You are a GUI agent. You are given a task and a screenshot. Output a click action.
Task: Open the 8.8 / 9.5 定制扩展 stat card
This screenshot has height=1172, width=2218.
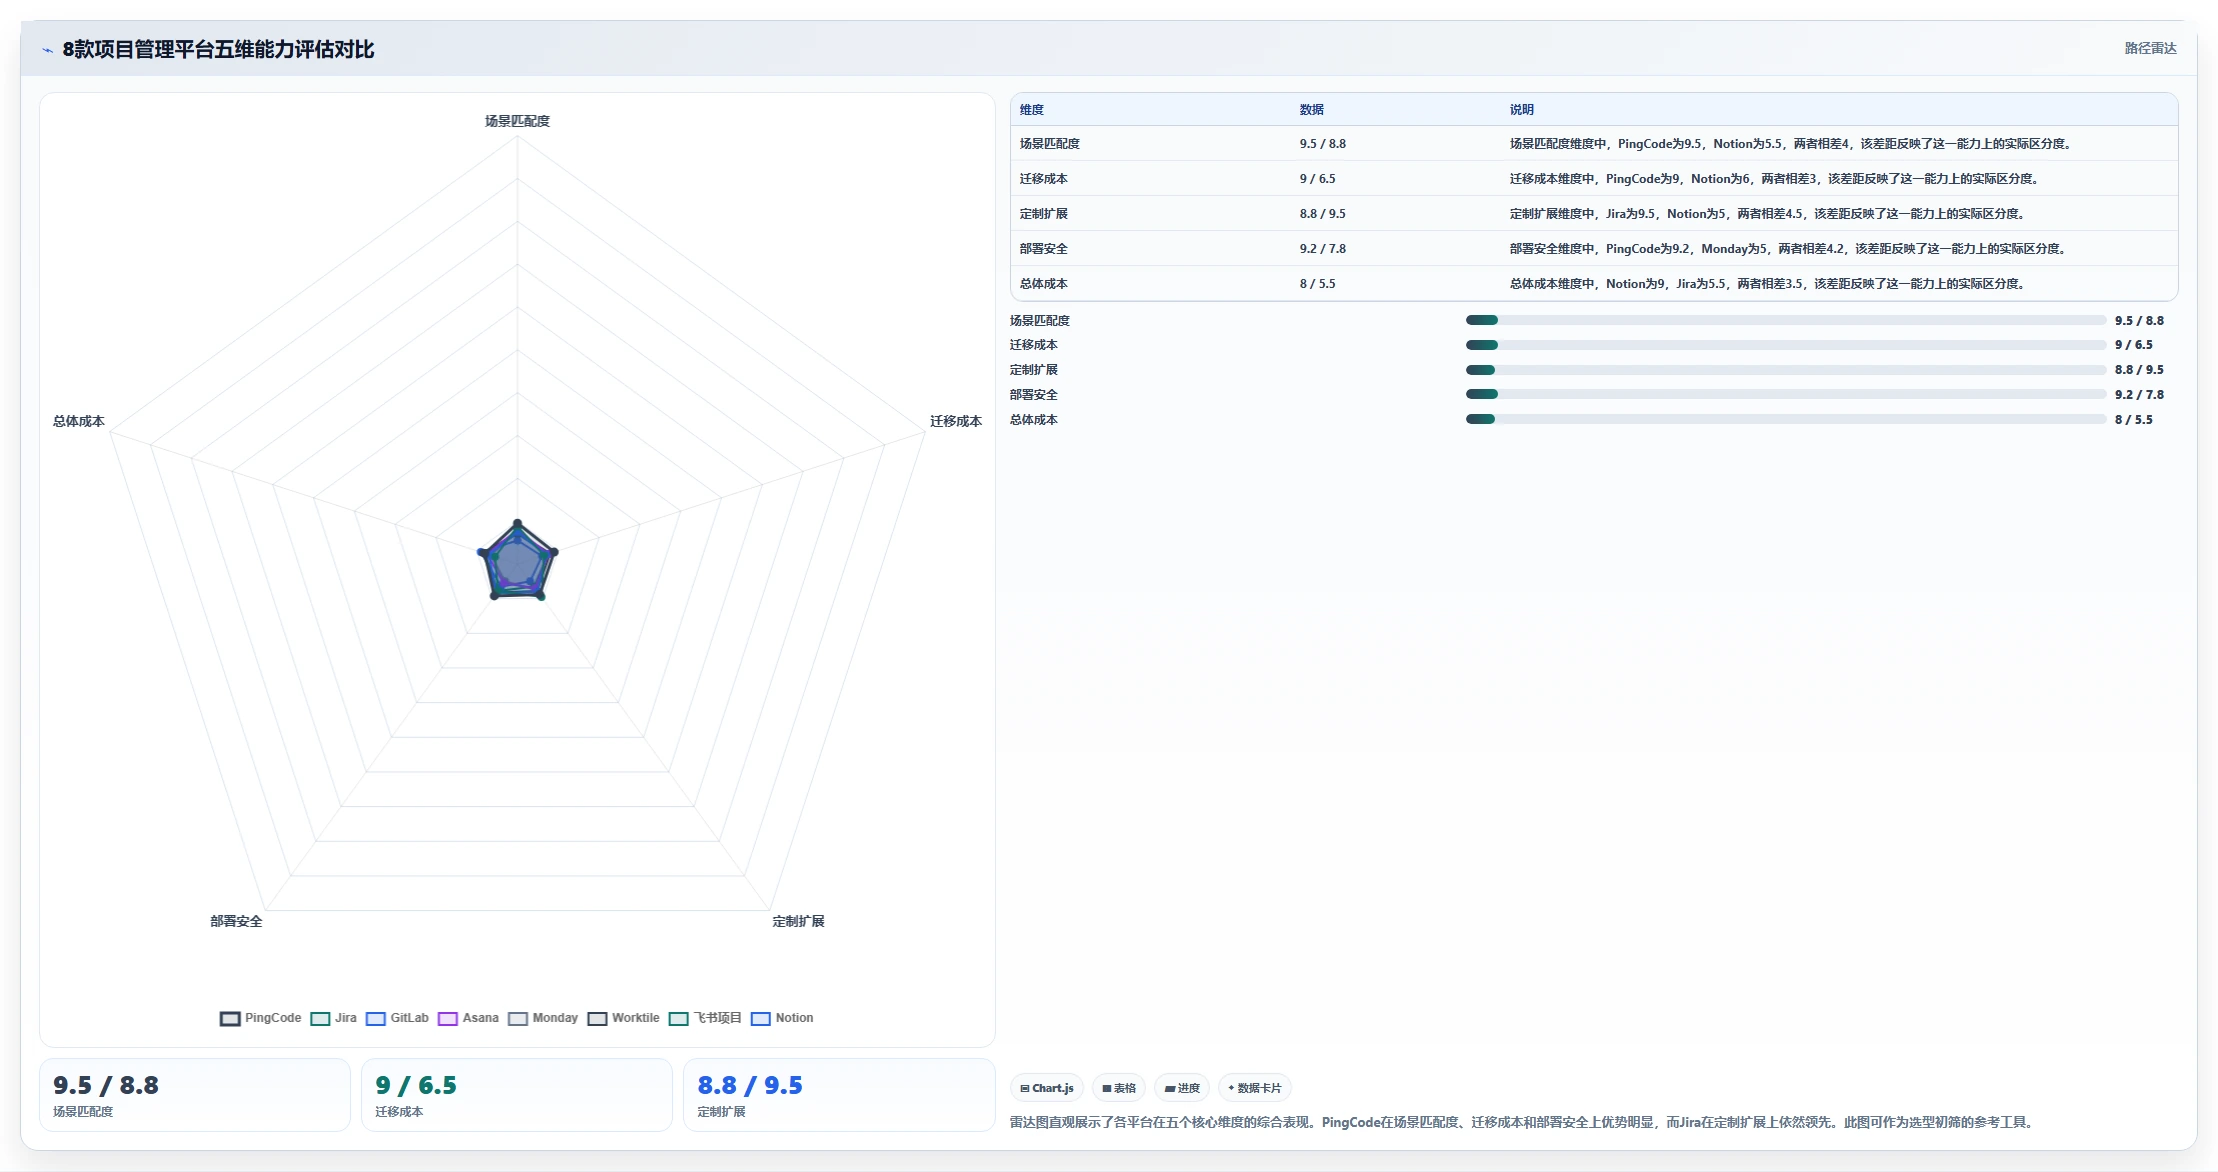pos(839,1095)
